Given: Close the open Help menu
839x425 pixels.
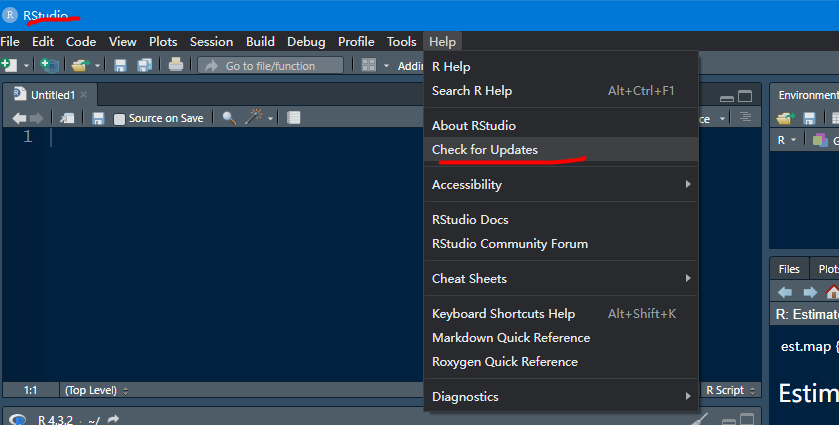Looking at the screenshot, I should pos(443,42).
